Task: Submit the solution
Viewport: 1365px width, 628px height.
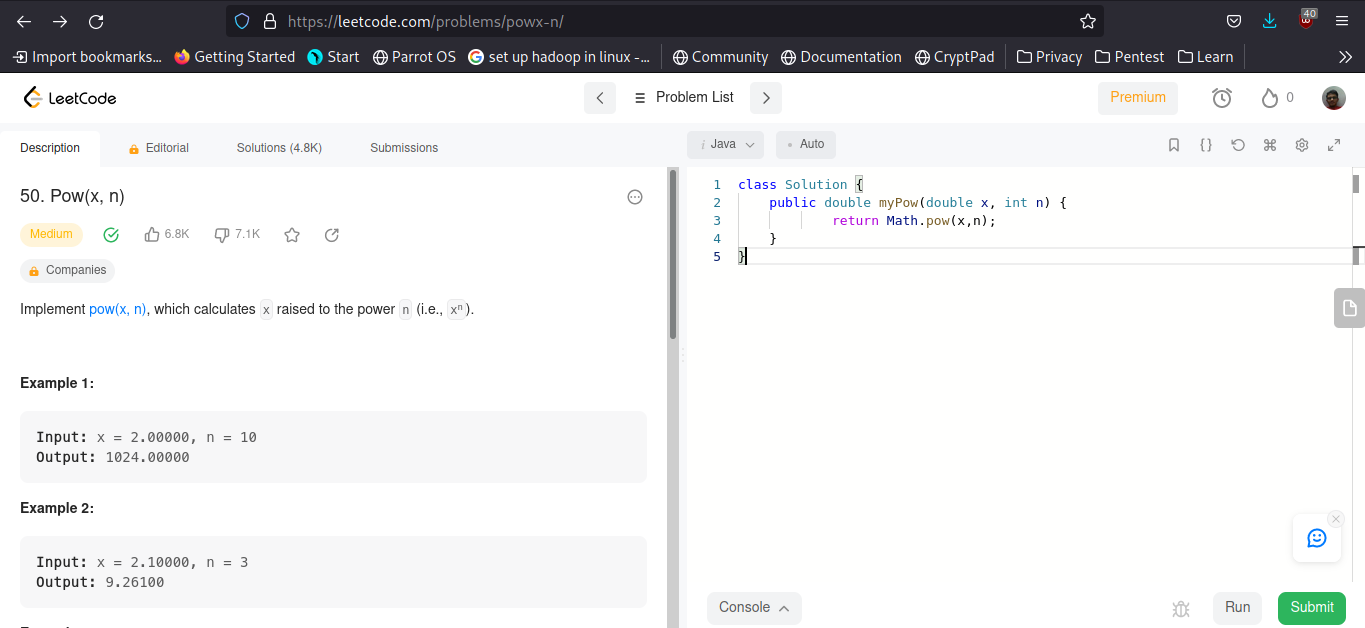Action: [x=1312, y=608]
